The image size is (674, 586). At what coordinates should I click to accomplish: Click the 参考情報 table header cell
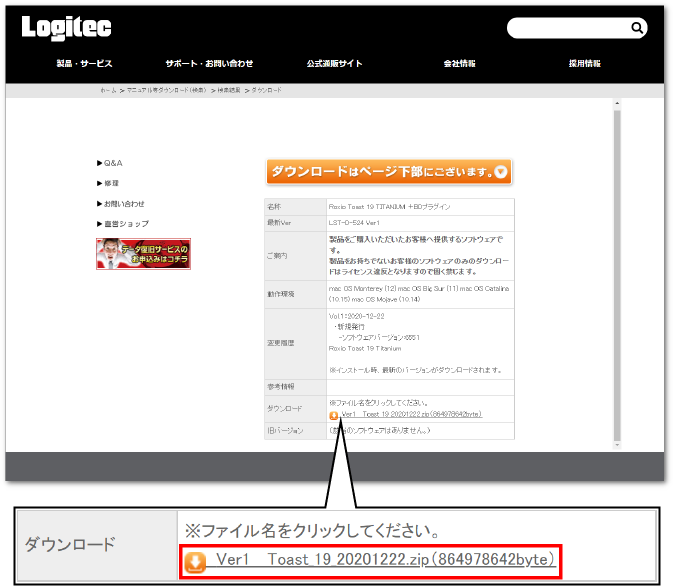pyautogui.click(x=295, y=387)
